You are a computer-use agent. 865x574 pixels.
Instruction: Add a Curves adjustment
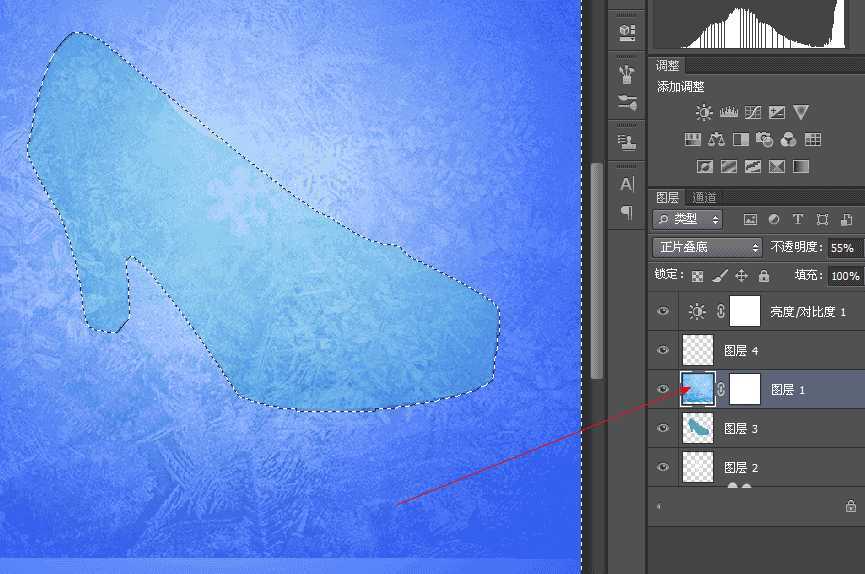[752, 113]
